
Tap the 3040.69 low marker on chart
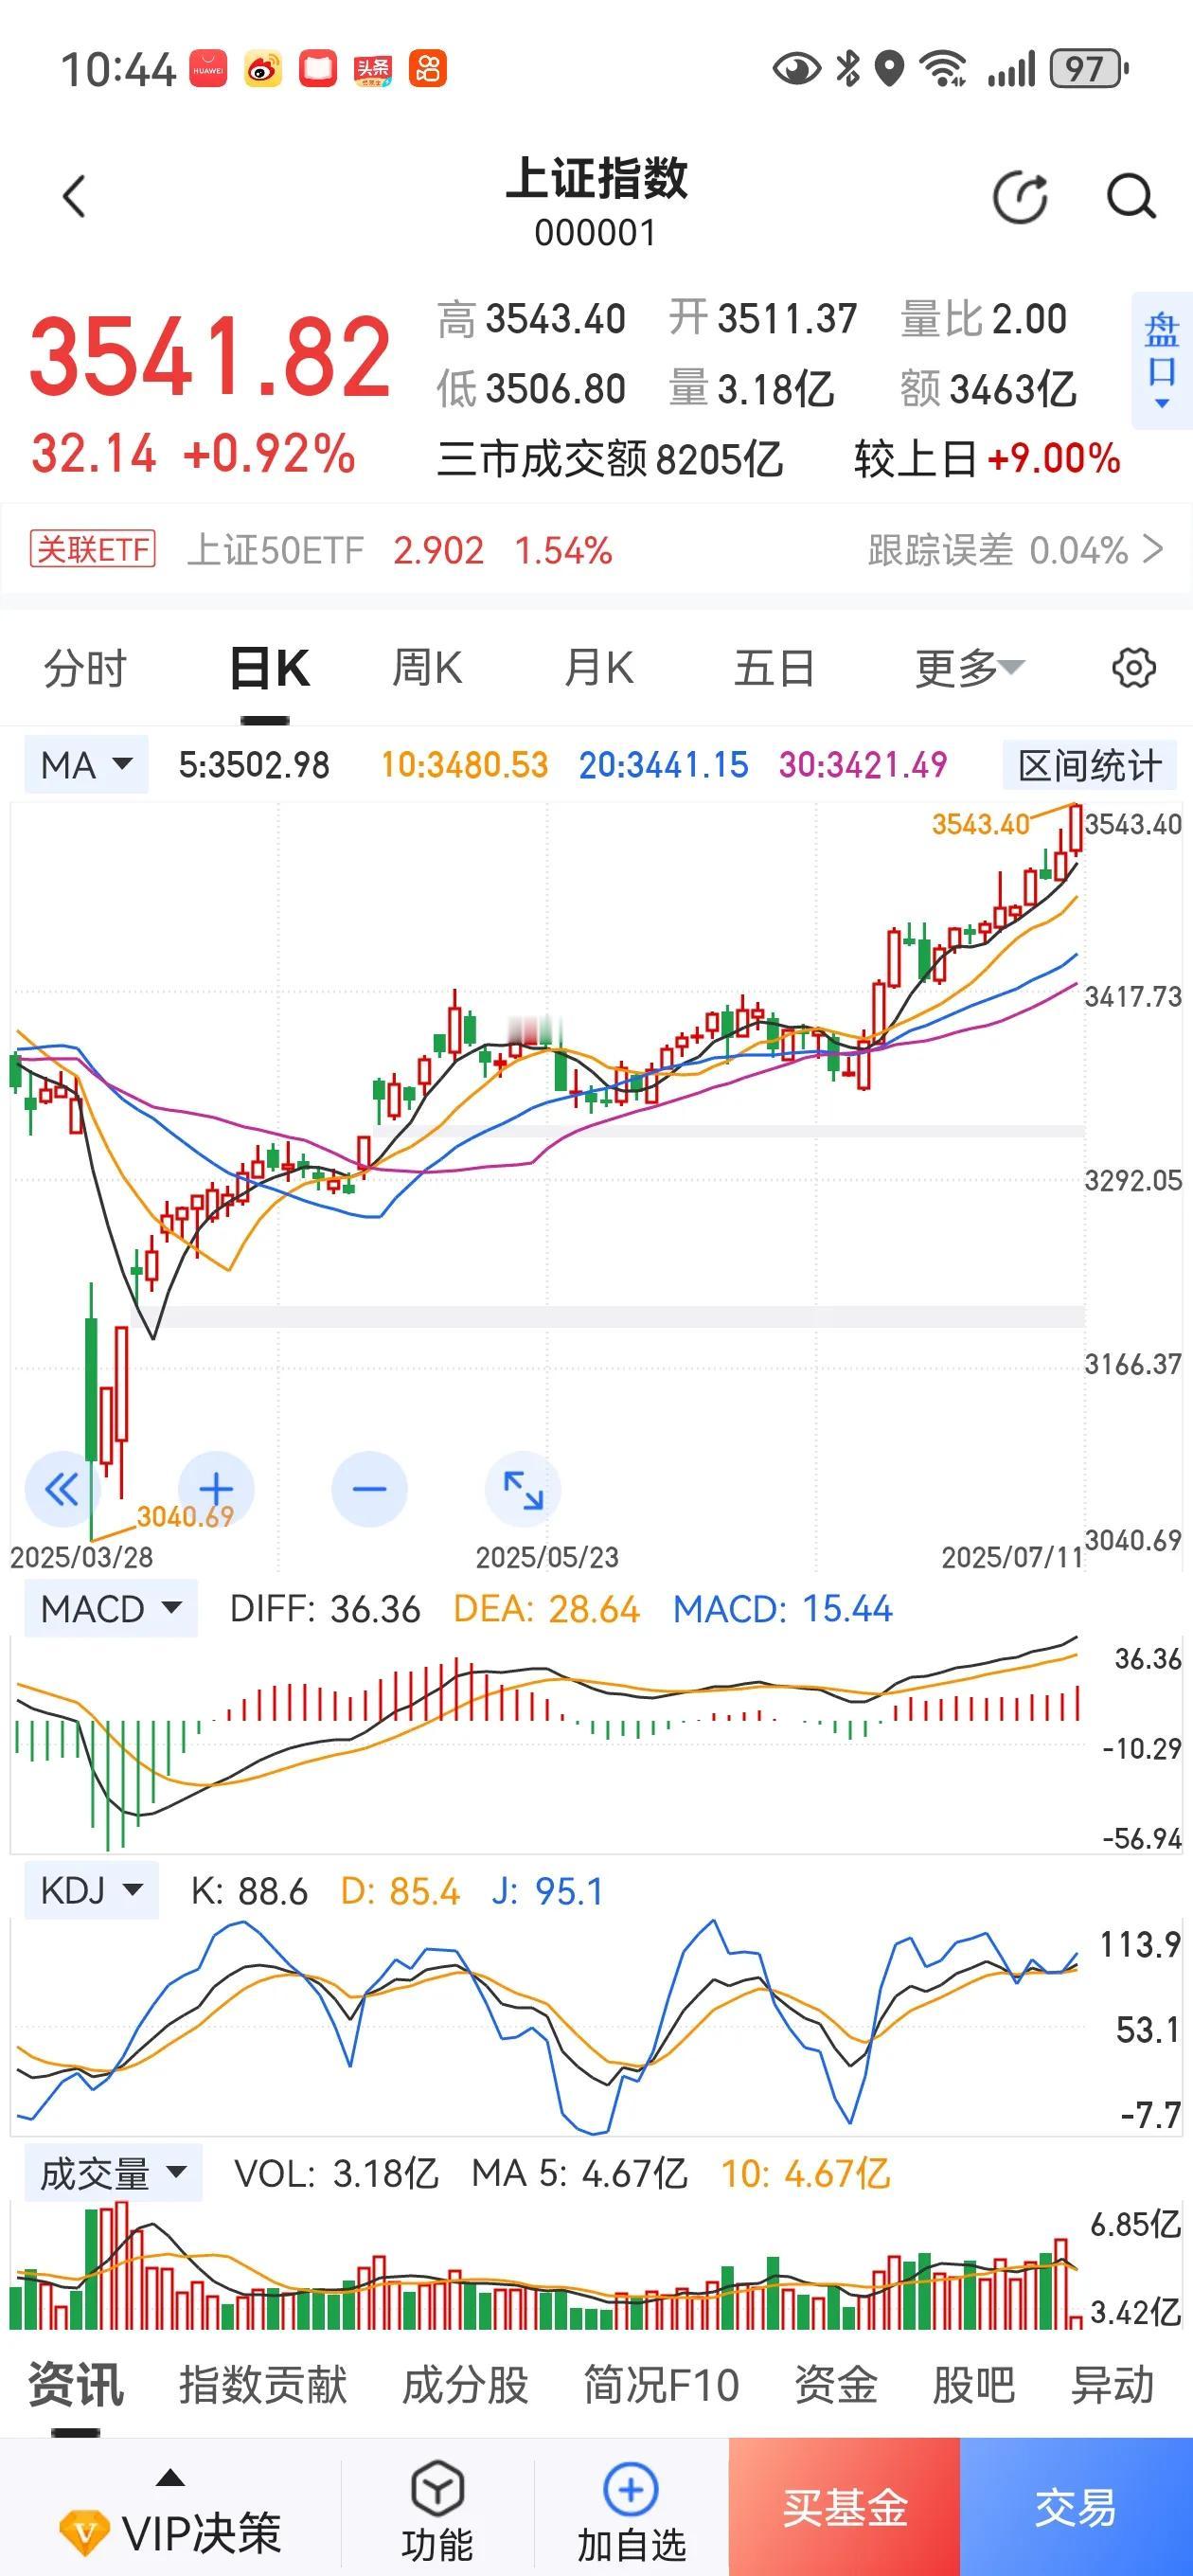click(185, 1516)
